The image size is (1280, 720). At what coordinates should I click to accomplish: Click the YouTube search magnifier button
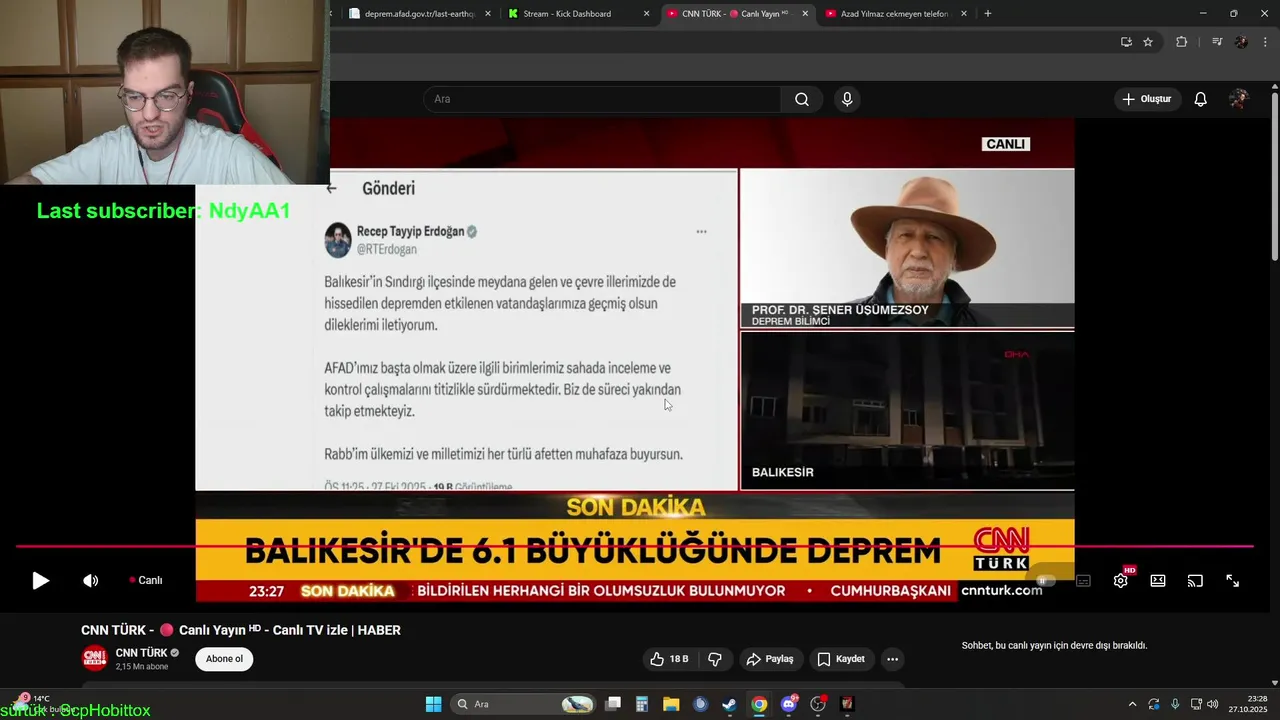[x=802, y=99]
